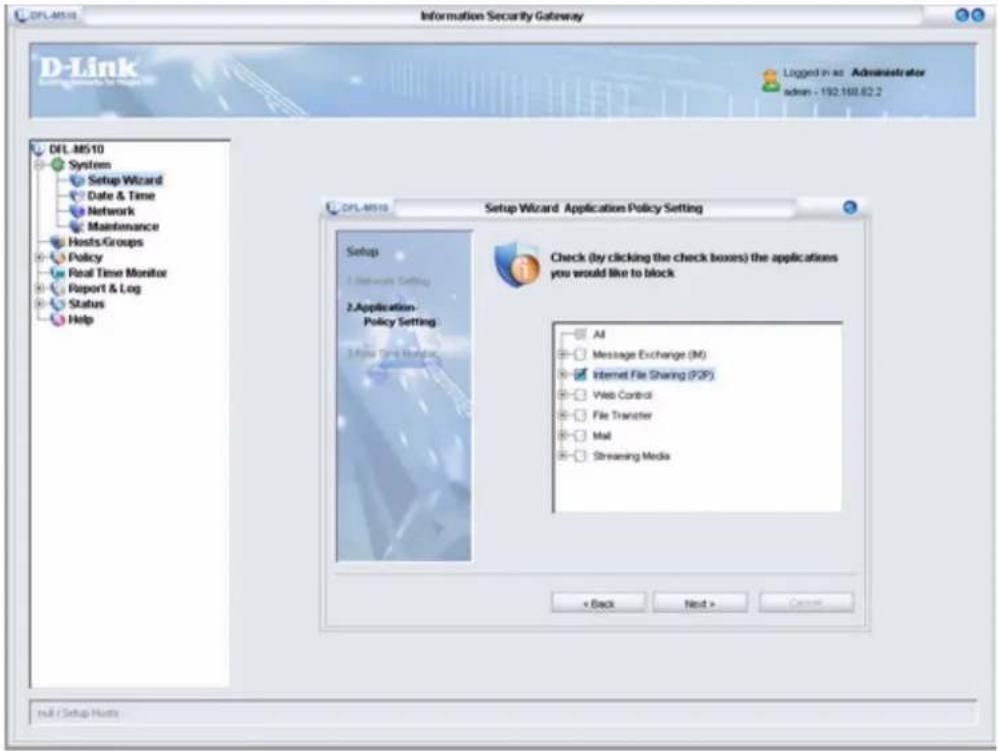
Task: Click the status bar path text
Action: click(78, 713)
